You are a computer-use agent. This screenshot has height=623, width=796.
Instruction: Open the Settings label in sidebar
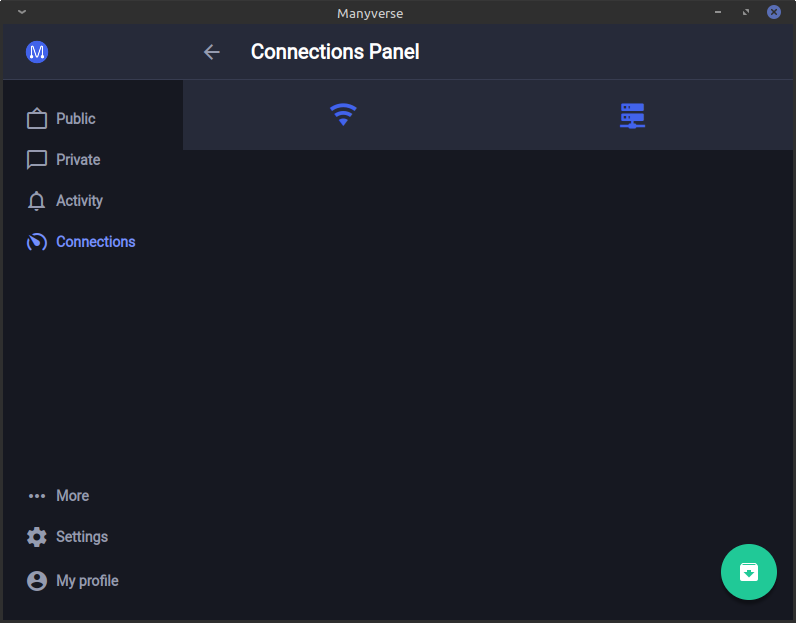[82, 537]
